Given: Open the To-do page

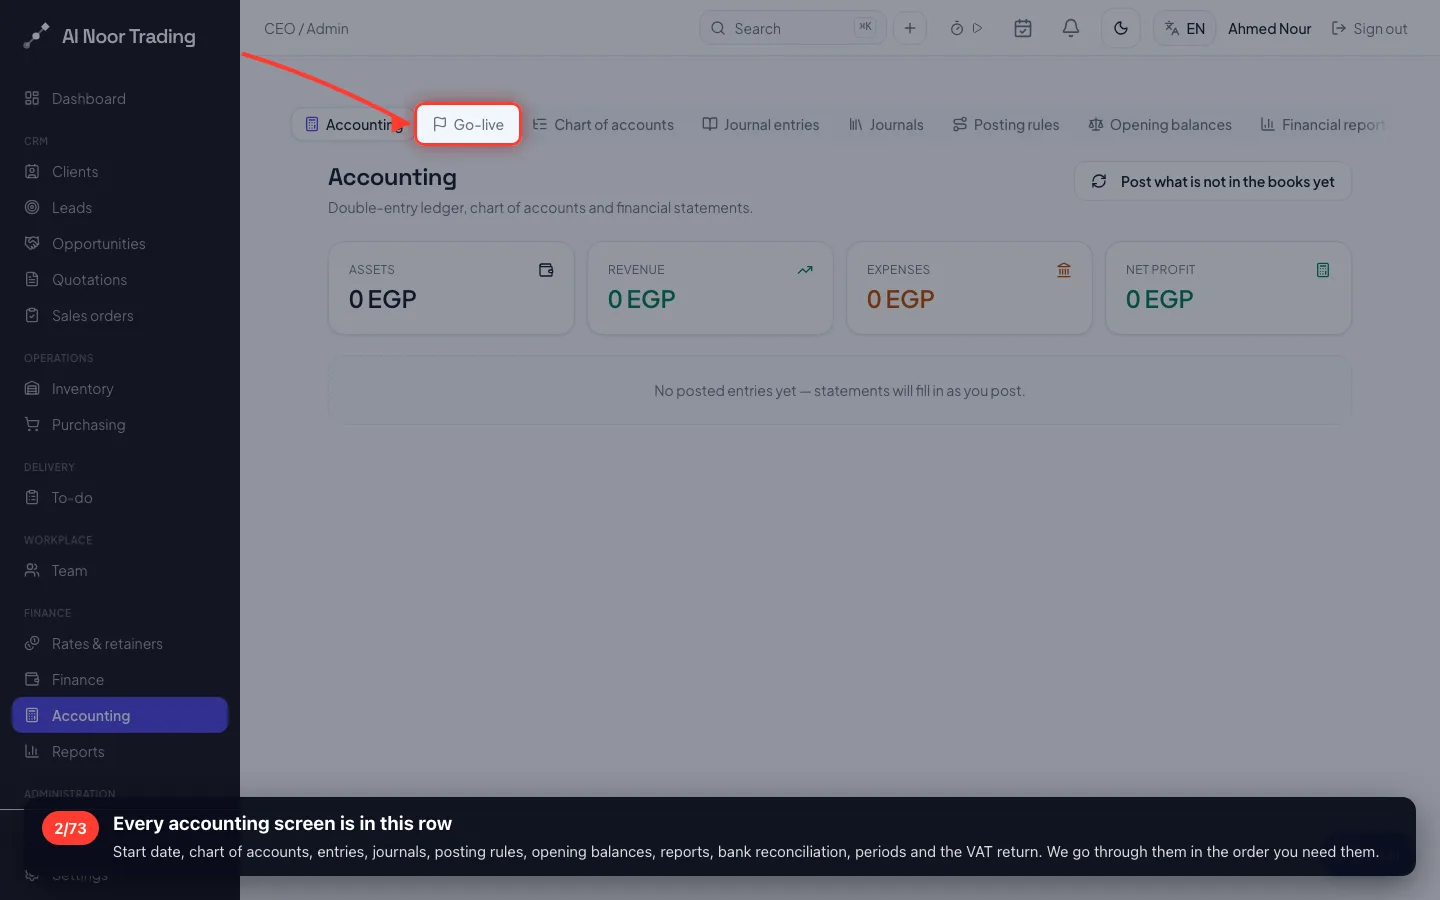Looking at the screenshot, I should click(x=120, y=497).
